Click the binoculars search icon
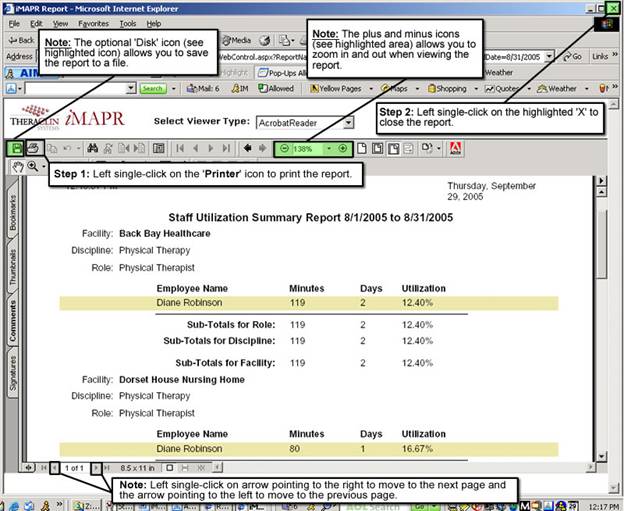Viewport: 624px width, 511px height. click(92, 148)
